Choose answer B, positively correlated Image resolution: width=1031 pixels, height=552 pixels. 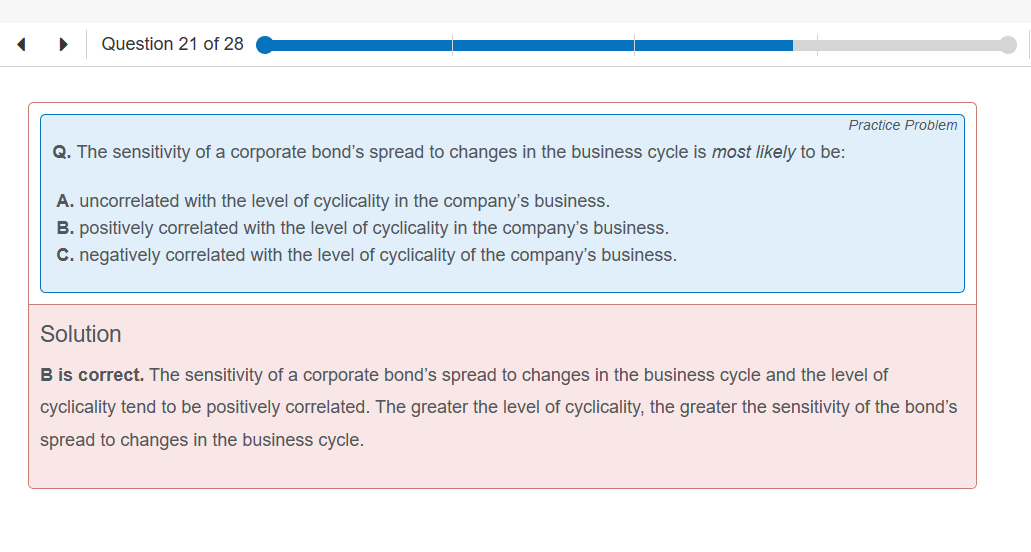pos(373,228)
